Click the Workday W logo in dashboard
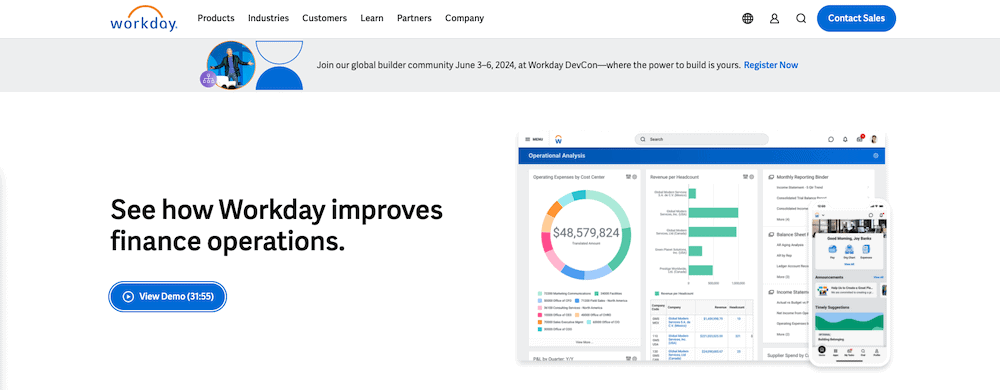 (x=558, y=139)
